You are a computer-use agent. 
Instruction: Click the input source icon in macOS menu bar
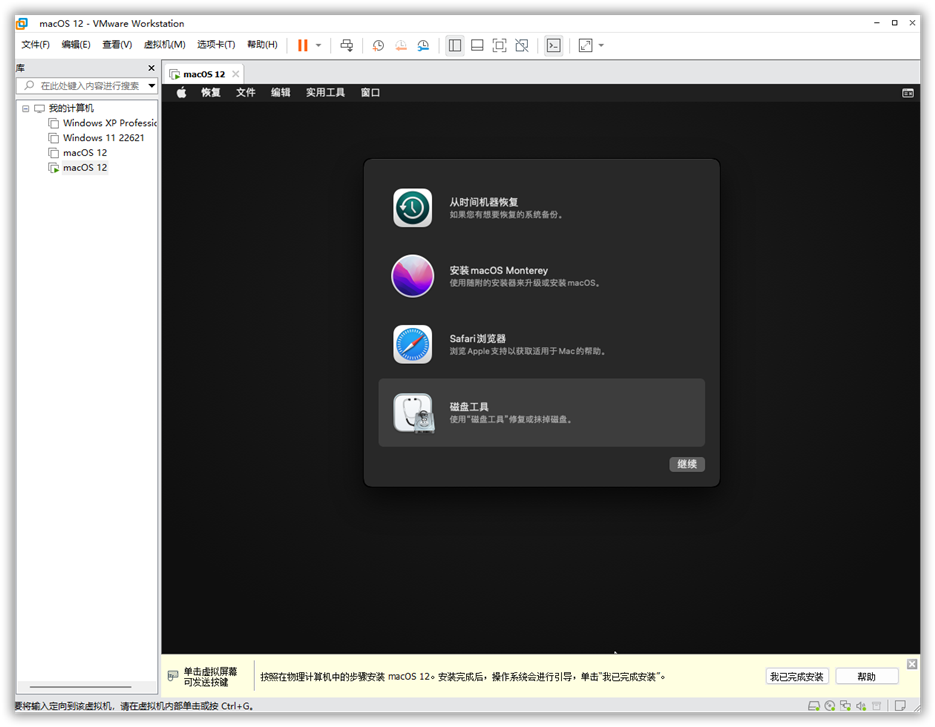(x=908, y=93)
